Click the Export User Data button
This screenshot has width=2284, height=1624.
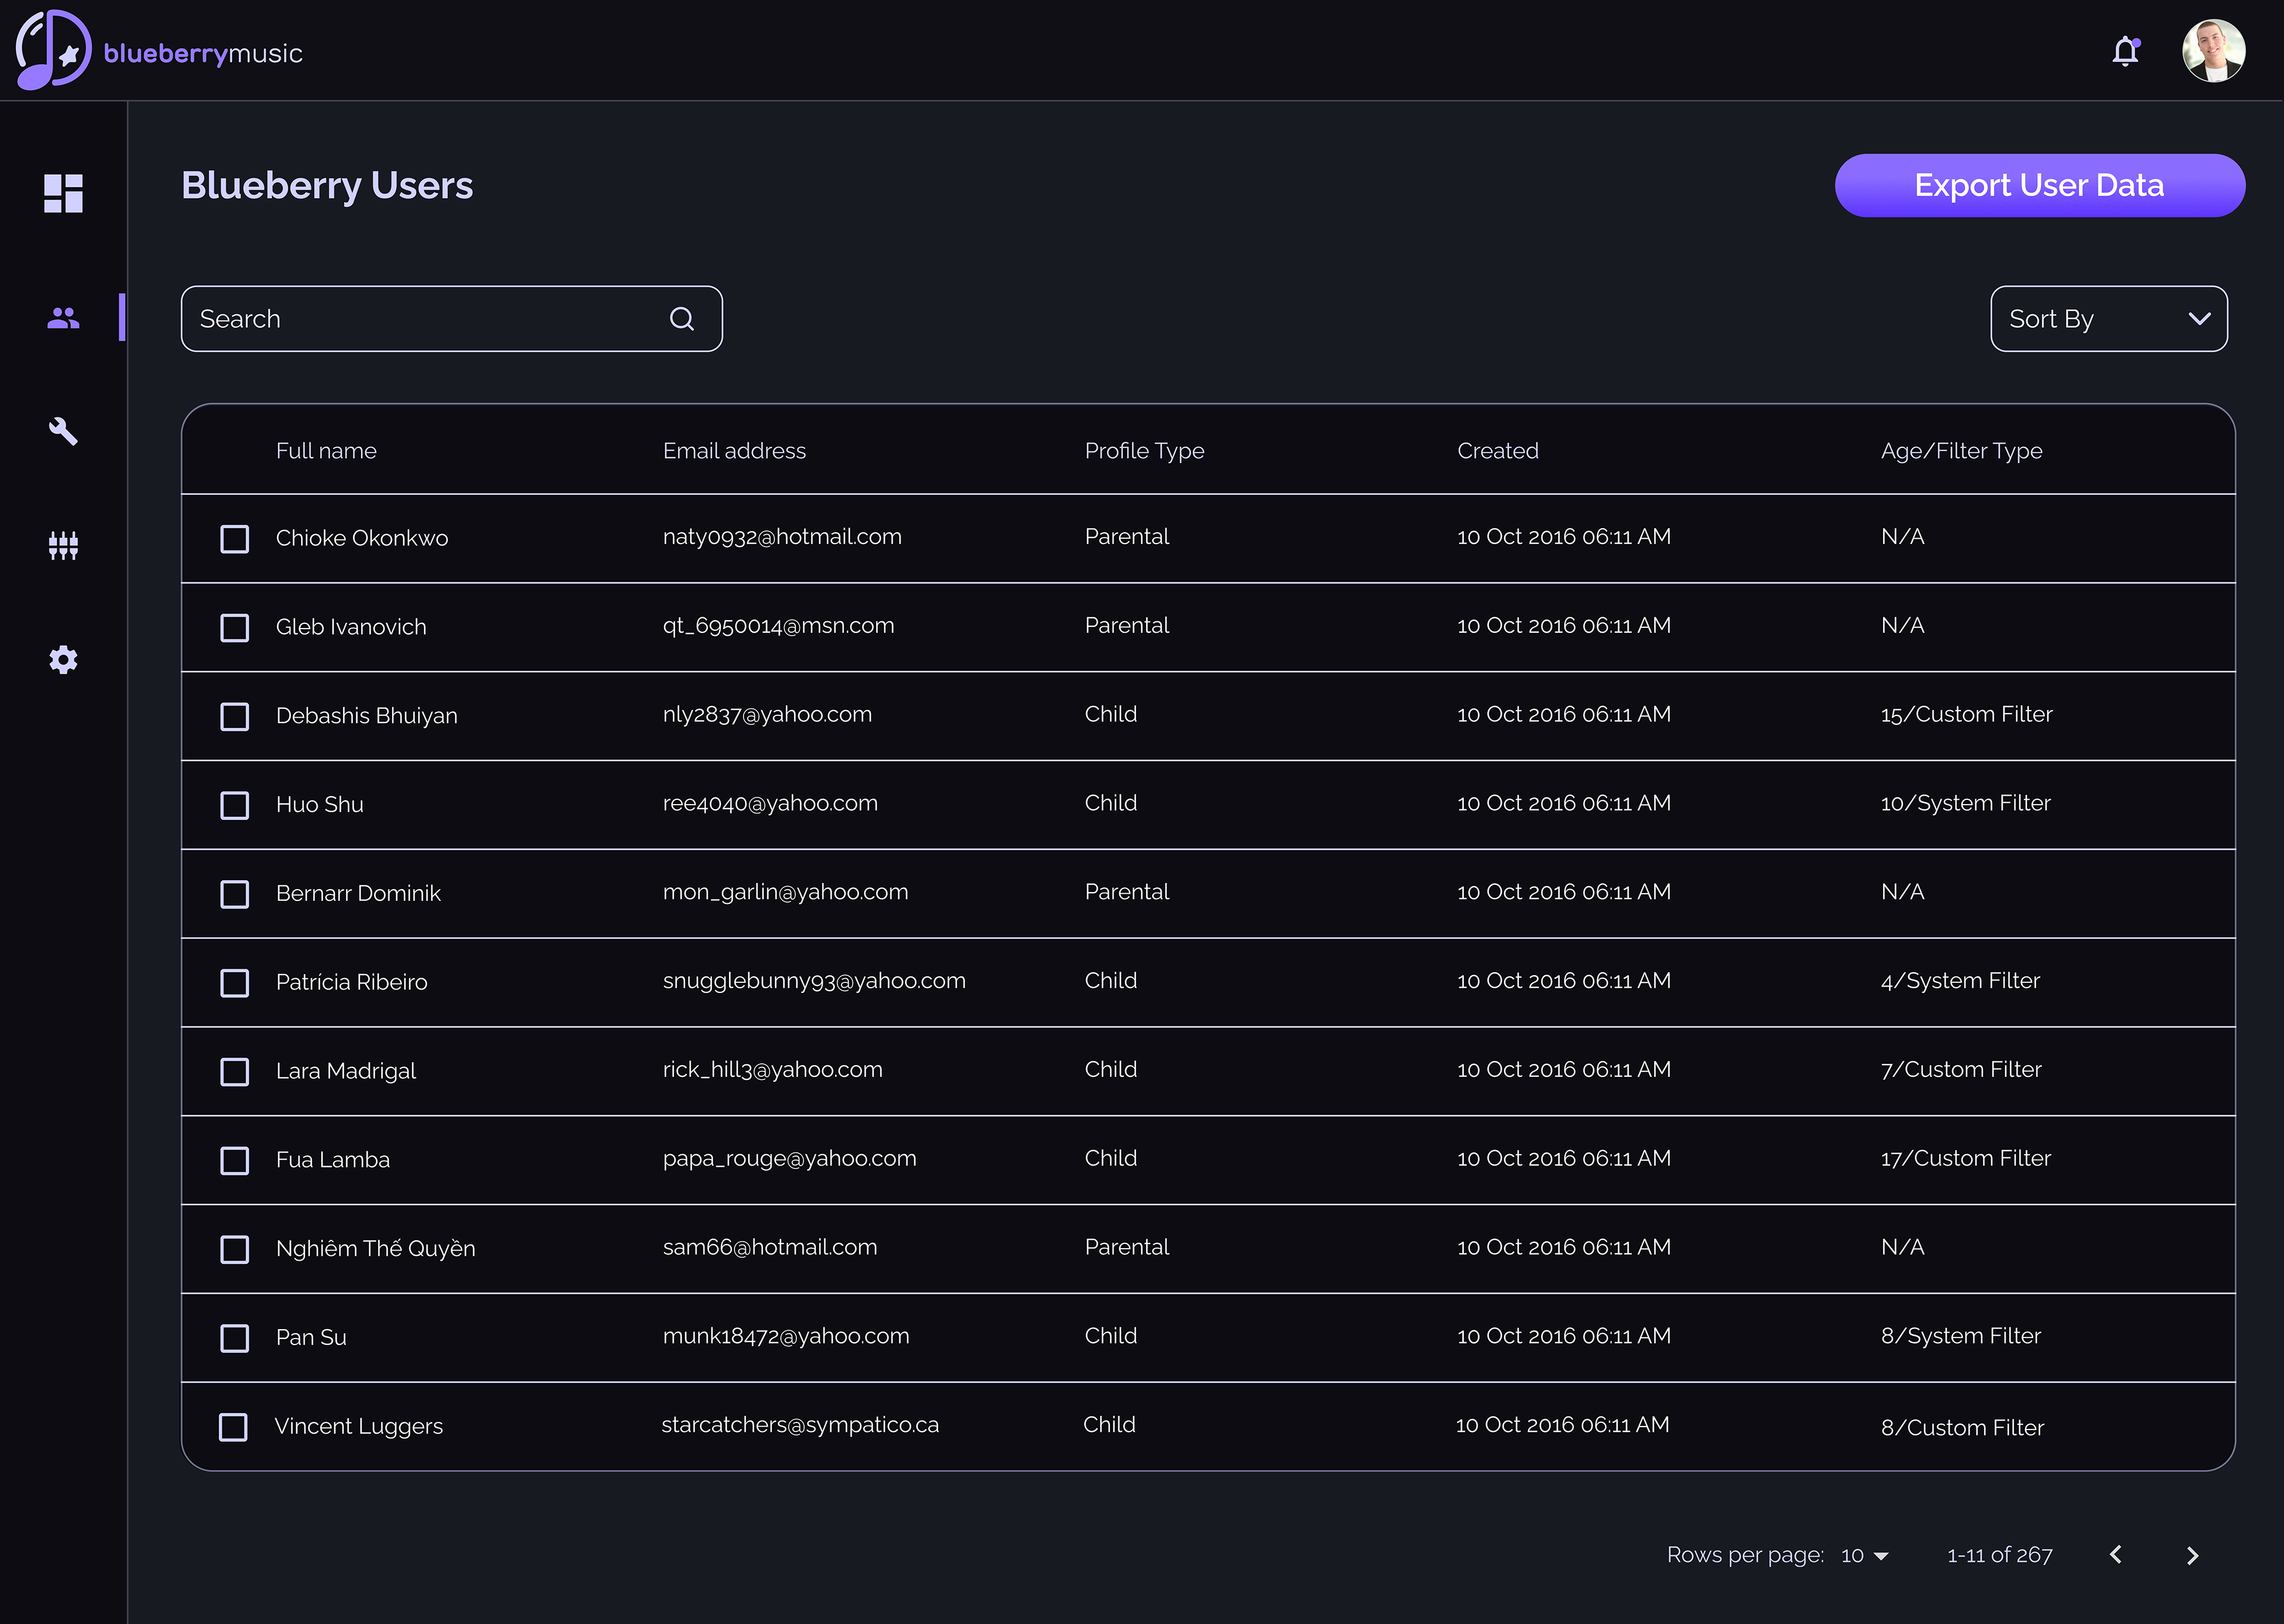point(2039,185)
